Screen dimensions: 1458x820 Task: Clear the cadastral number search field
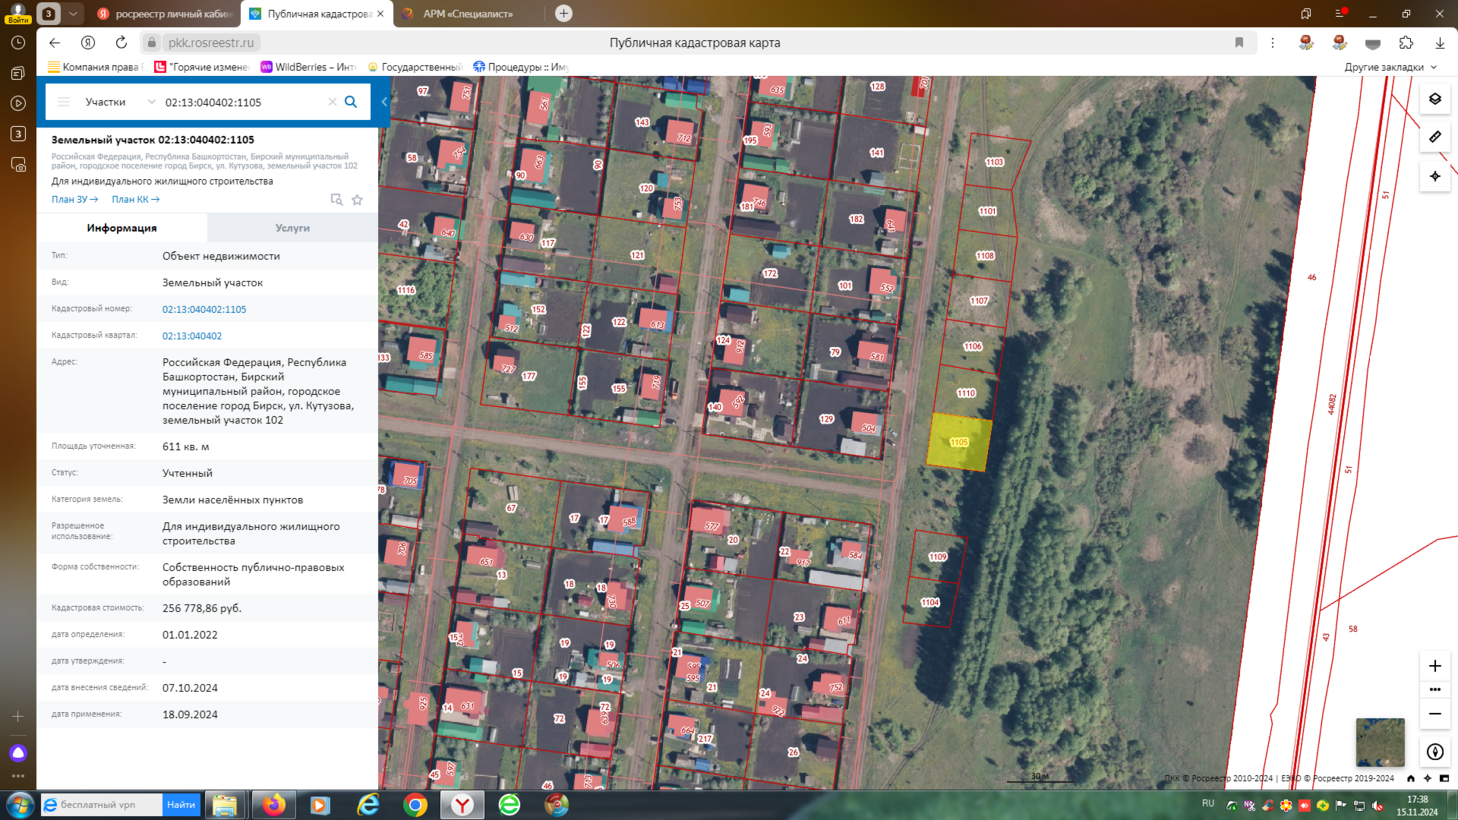(x=332, y=102)
